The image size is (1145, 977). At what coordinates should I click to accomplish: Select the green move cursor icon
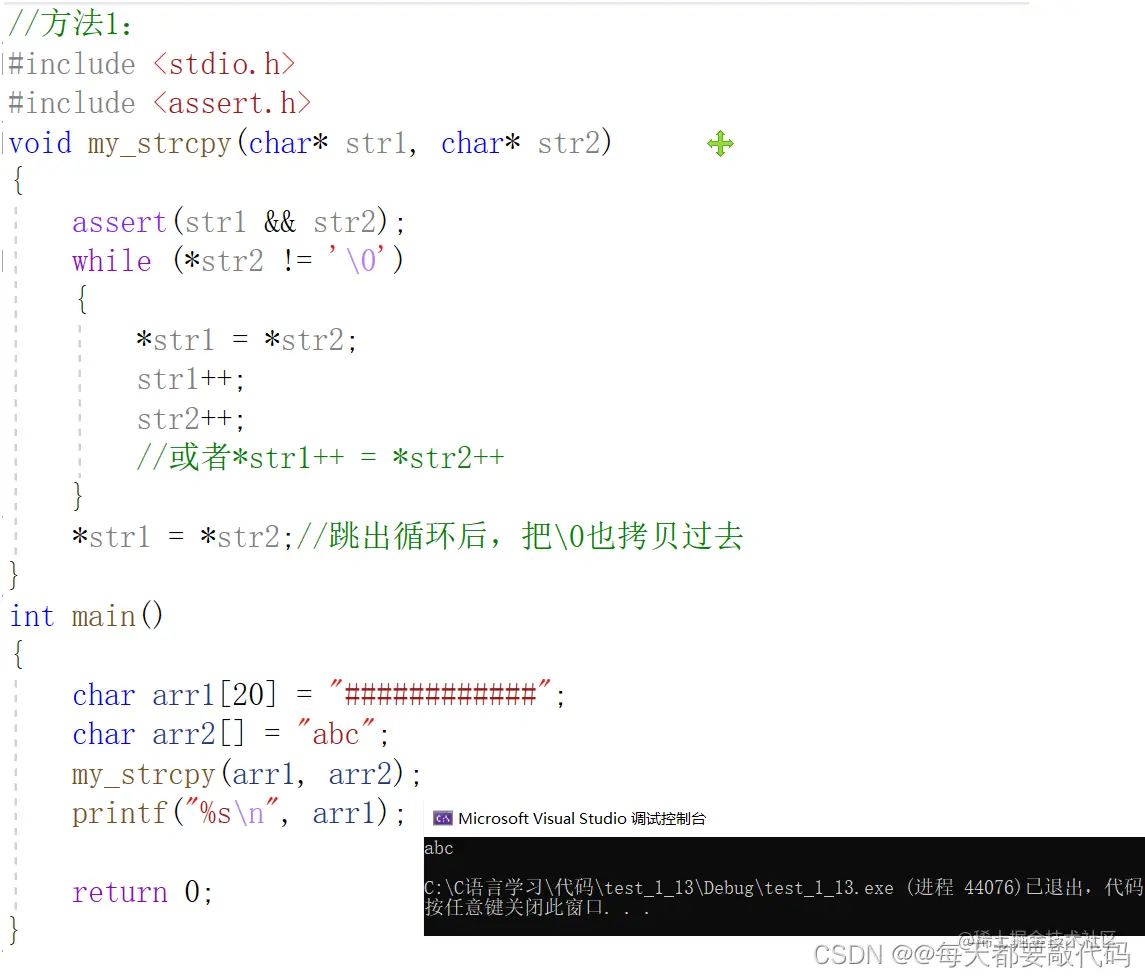pos(720,143)
